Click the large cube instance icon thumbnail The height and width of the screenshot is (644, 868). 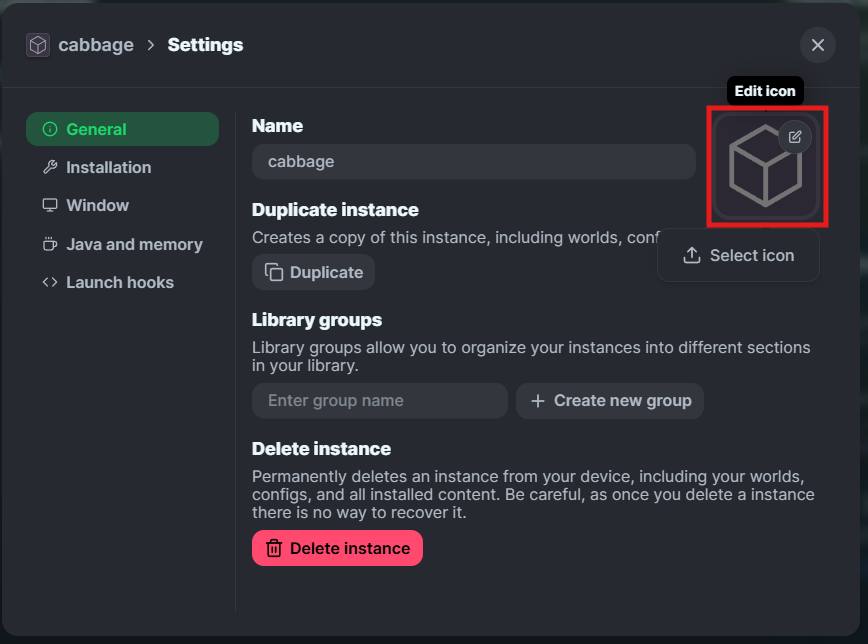pyautogui.click(x=766, y=166)
